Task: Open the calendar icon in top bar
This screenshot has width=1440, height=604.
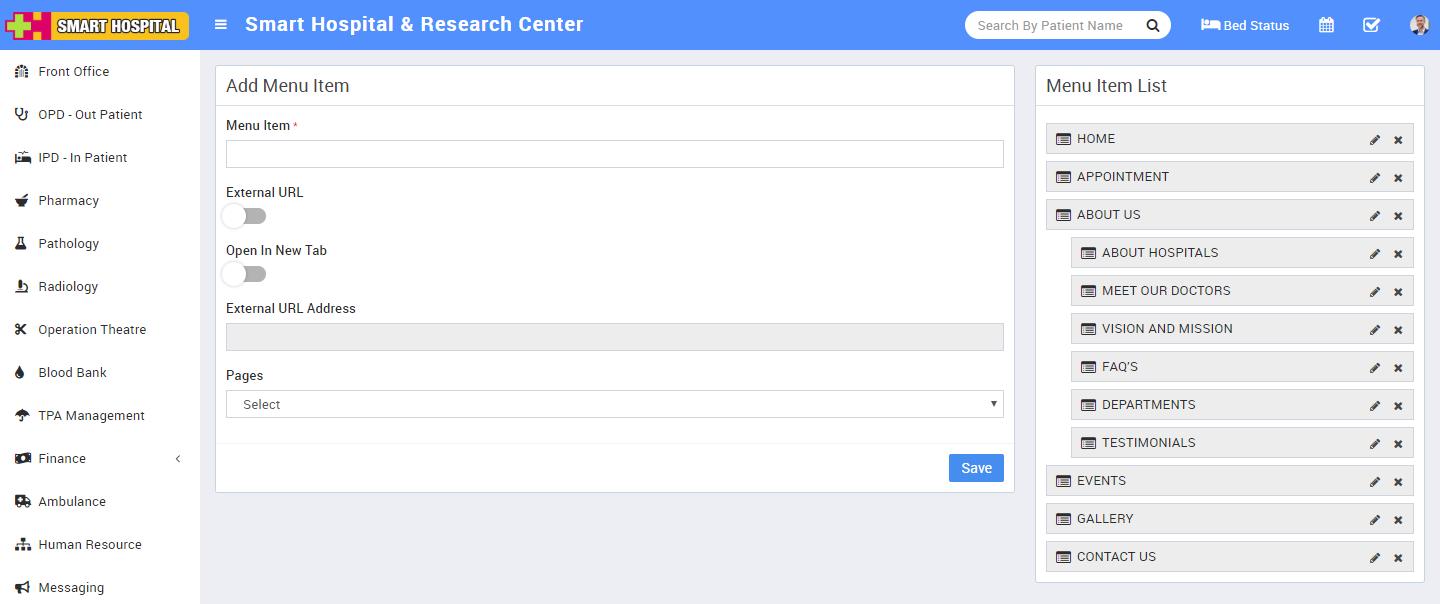Action: 1326,25
